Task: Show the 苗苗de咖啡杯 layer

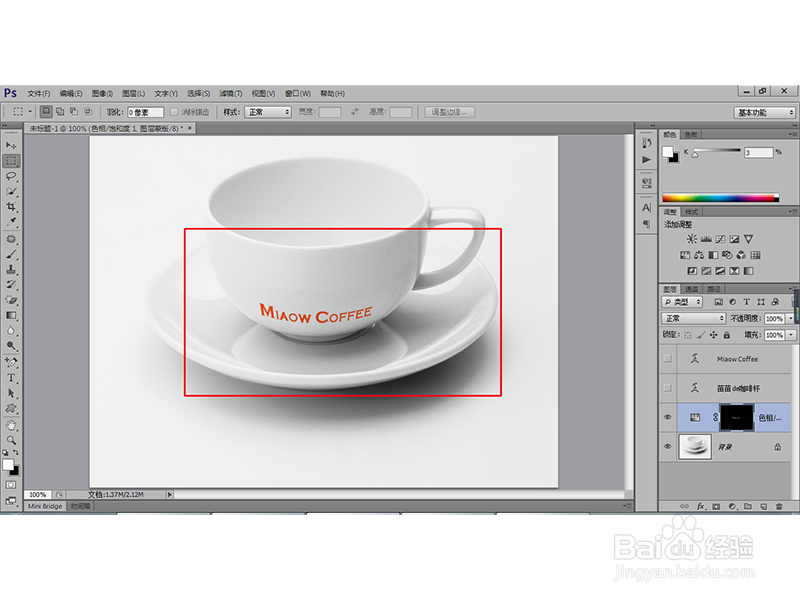Action: (x=667, y=388)
